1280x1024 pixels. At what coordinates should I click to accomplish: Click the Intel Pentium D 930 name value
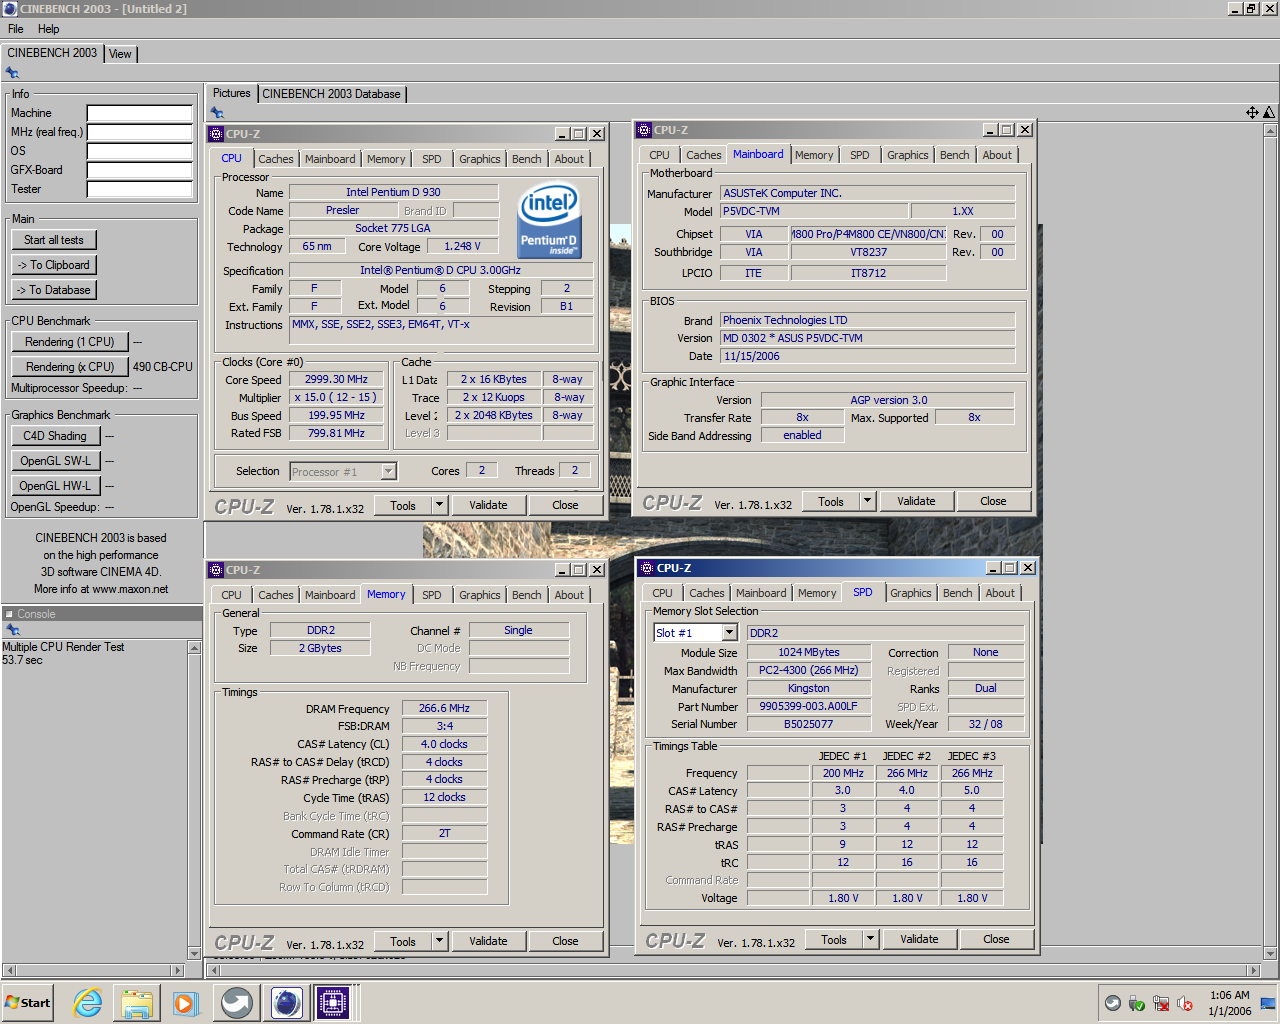click(393, 192)
